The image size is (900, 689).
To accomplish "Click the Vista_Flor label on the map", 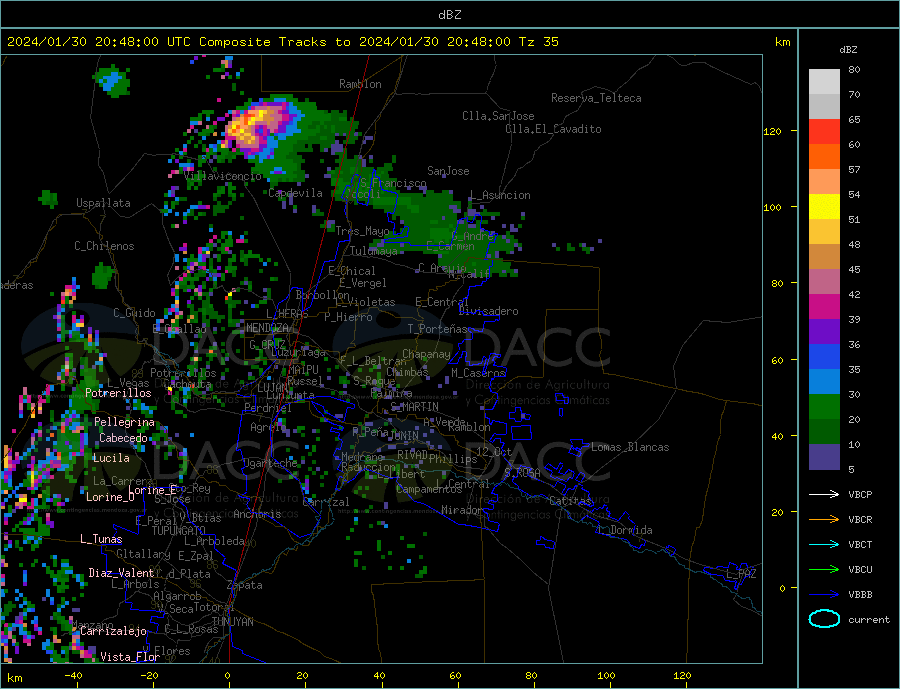I will tap(130, 657).
